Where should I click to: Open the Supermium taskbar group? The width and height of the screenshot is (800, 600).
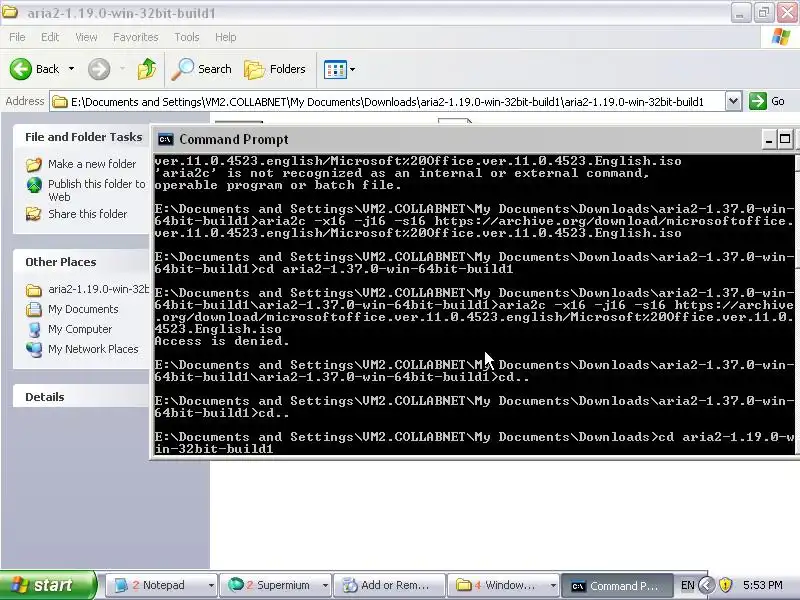pos(277,585)
